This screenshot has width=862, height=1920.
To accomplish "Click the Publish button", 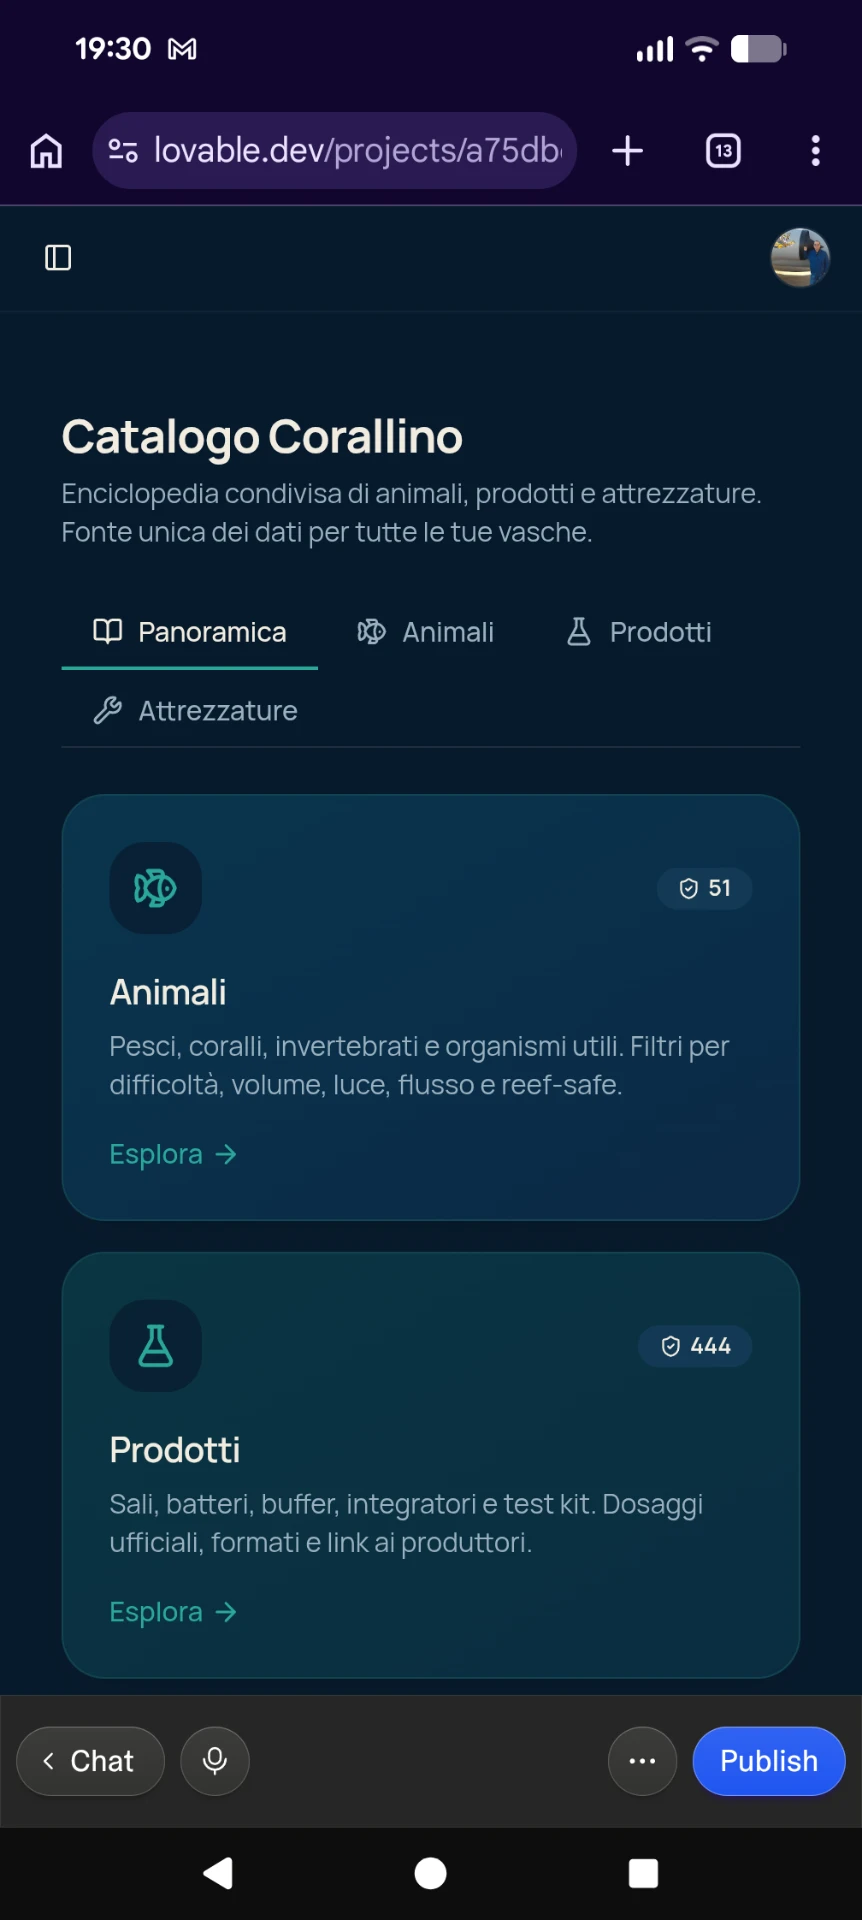I will [x=769, y=1761].
